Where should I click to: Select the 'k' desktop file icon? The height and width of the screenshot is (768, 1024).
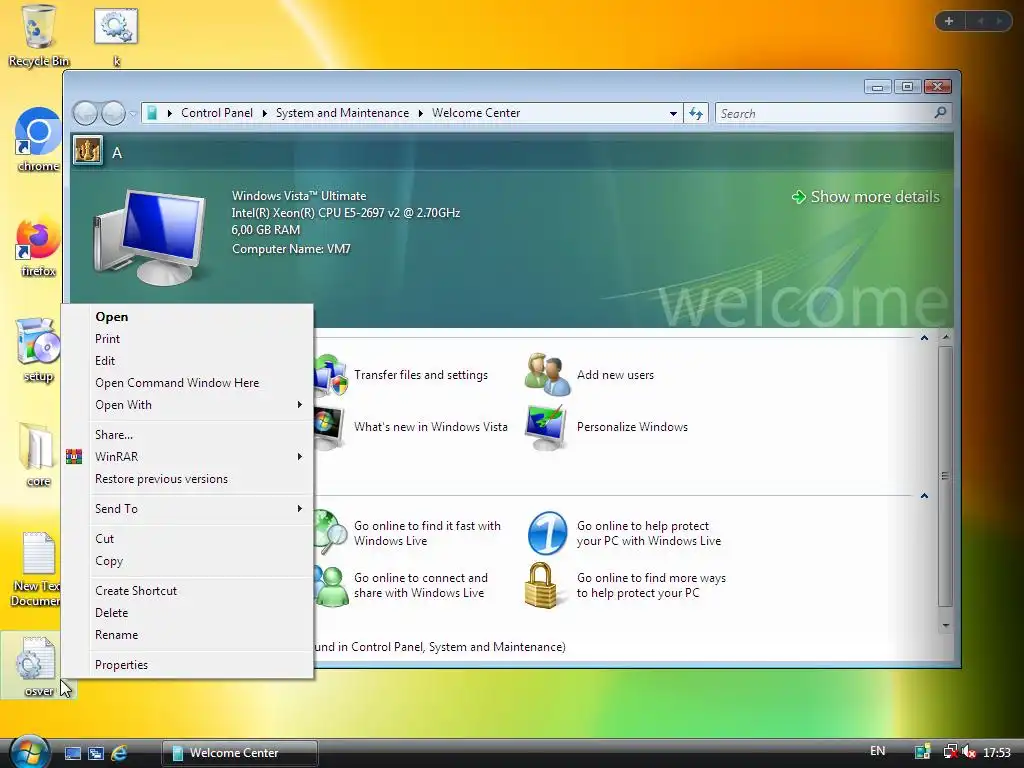coord(116,36)
